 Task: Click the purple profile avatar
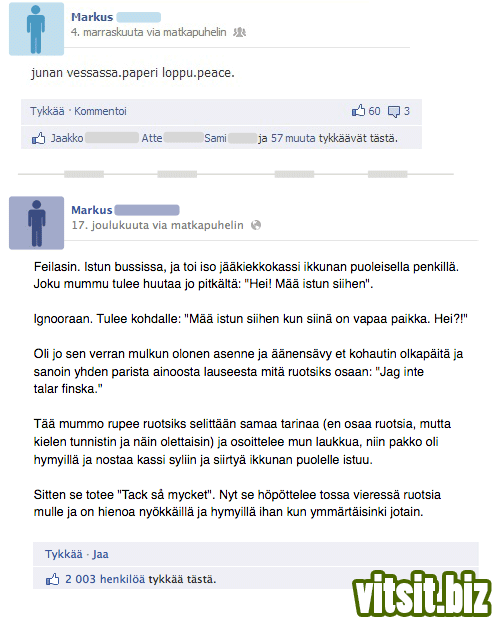(x=36, y=223)
